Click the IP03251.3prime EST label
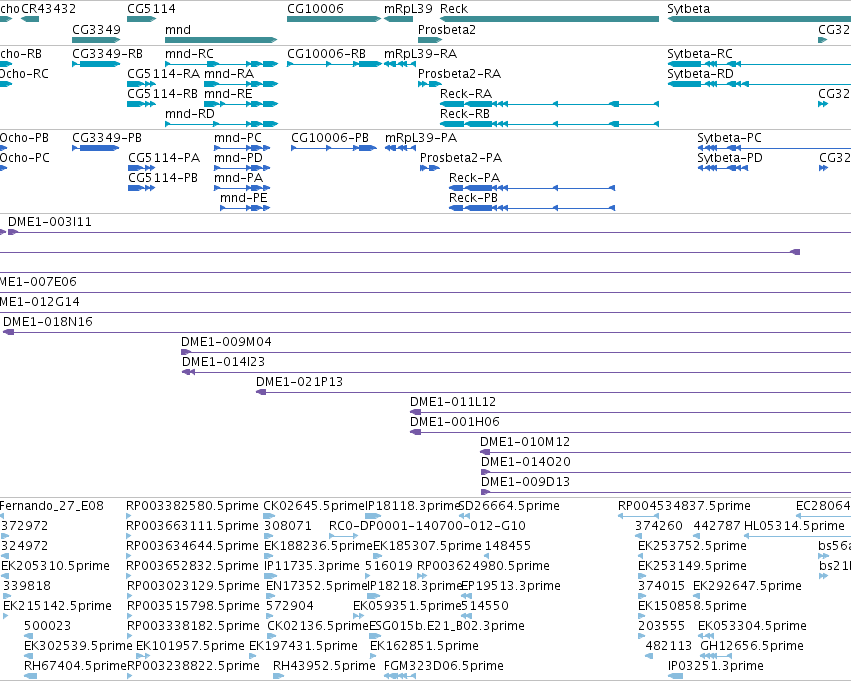 (716, 666)
